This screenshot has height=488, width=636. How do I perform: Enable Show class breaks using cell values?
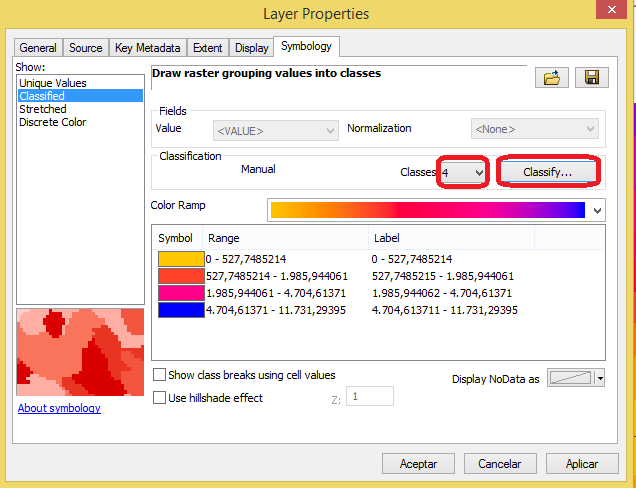click(160, 375)
